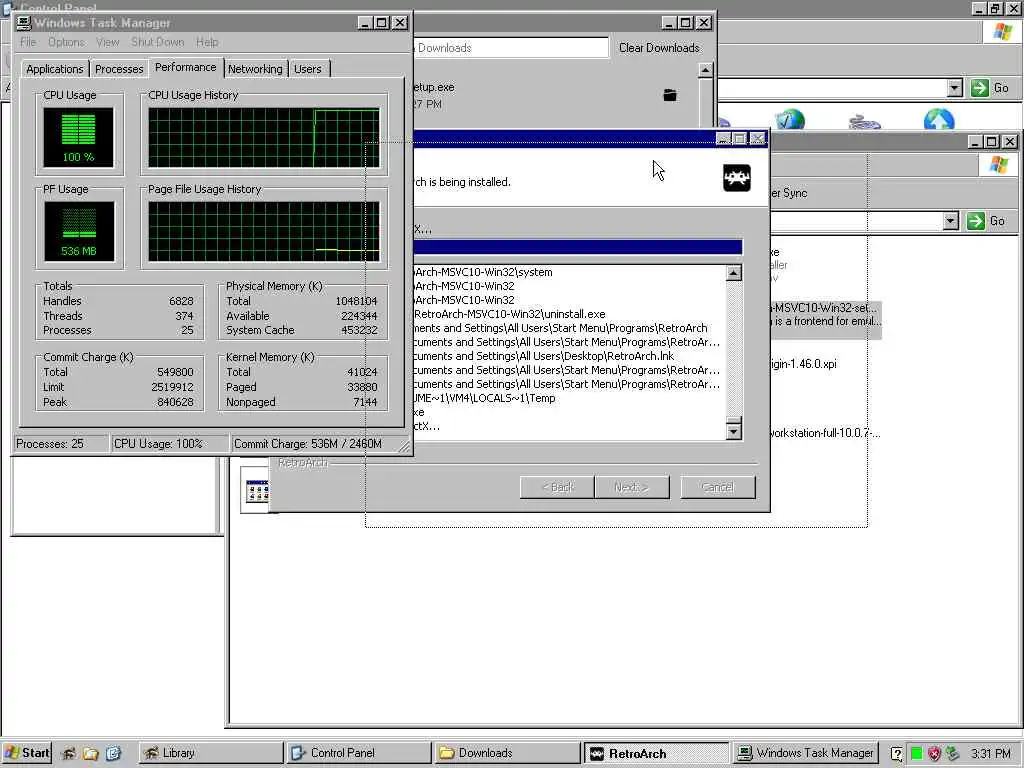Open the View menu in Task Manager
Image resolution: width=1024 pixels, height=768 pixels.
(108, 42)
